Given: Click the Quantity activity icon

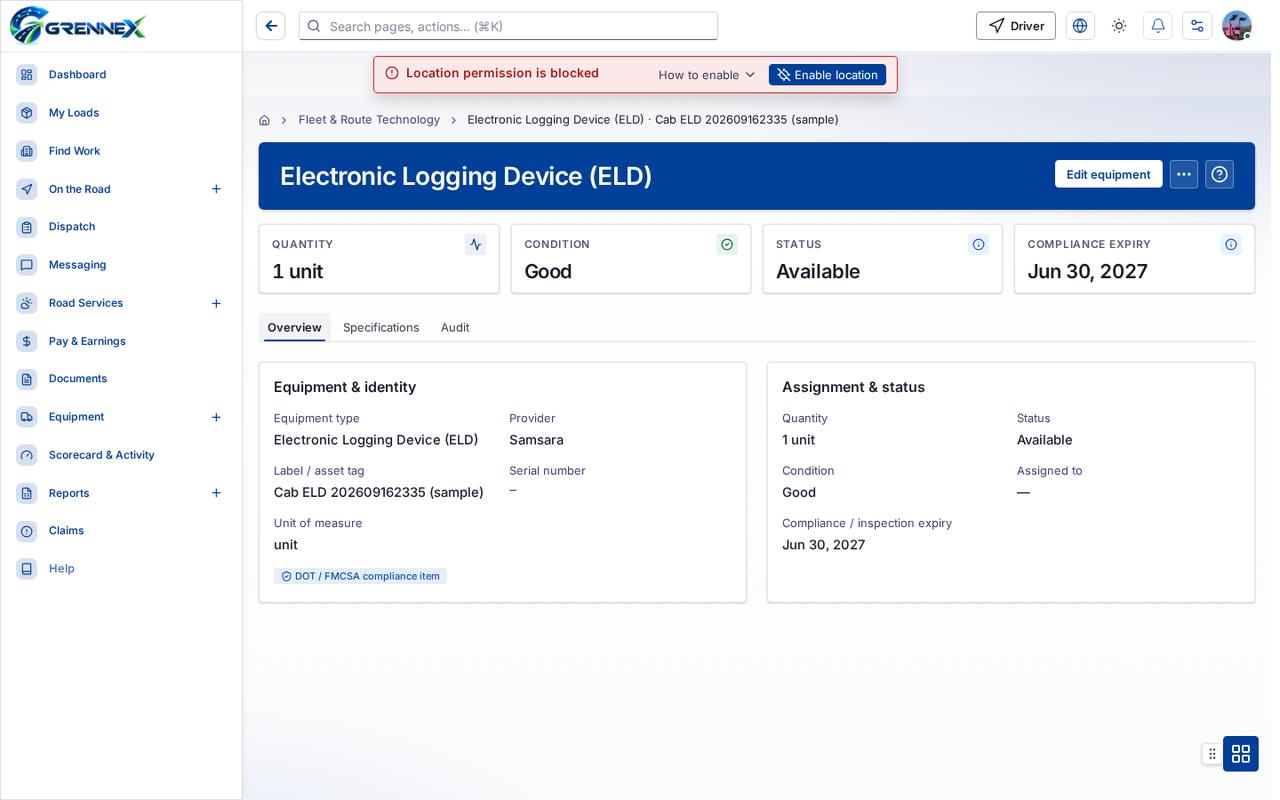Looking at the screenshot, I should tap(475, 244).
